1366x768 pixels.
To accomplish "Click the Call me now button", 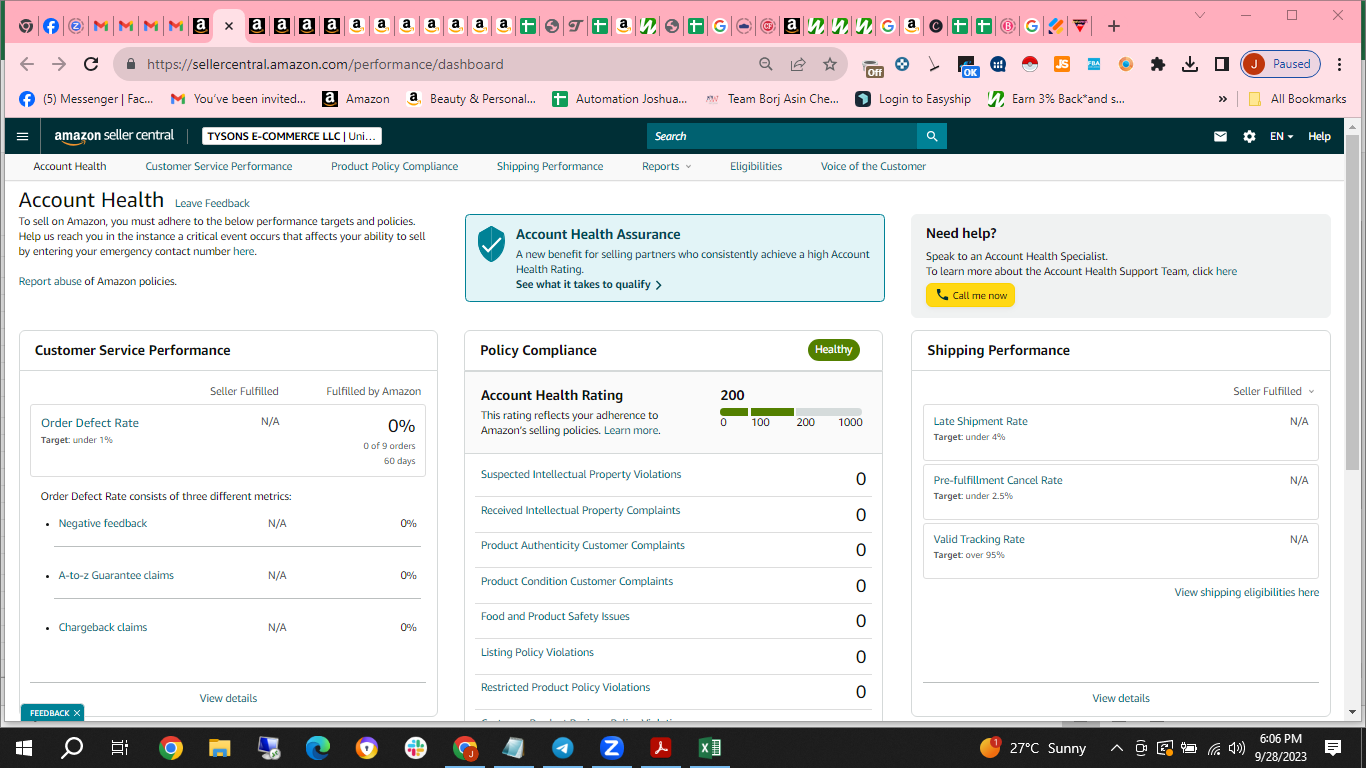I will click(970, 295).
